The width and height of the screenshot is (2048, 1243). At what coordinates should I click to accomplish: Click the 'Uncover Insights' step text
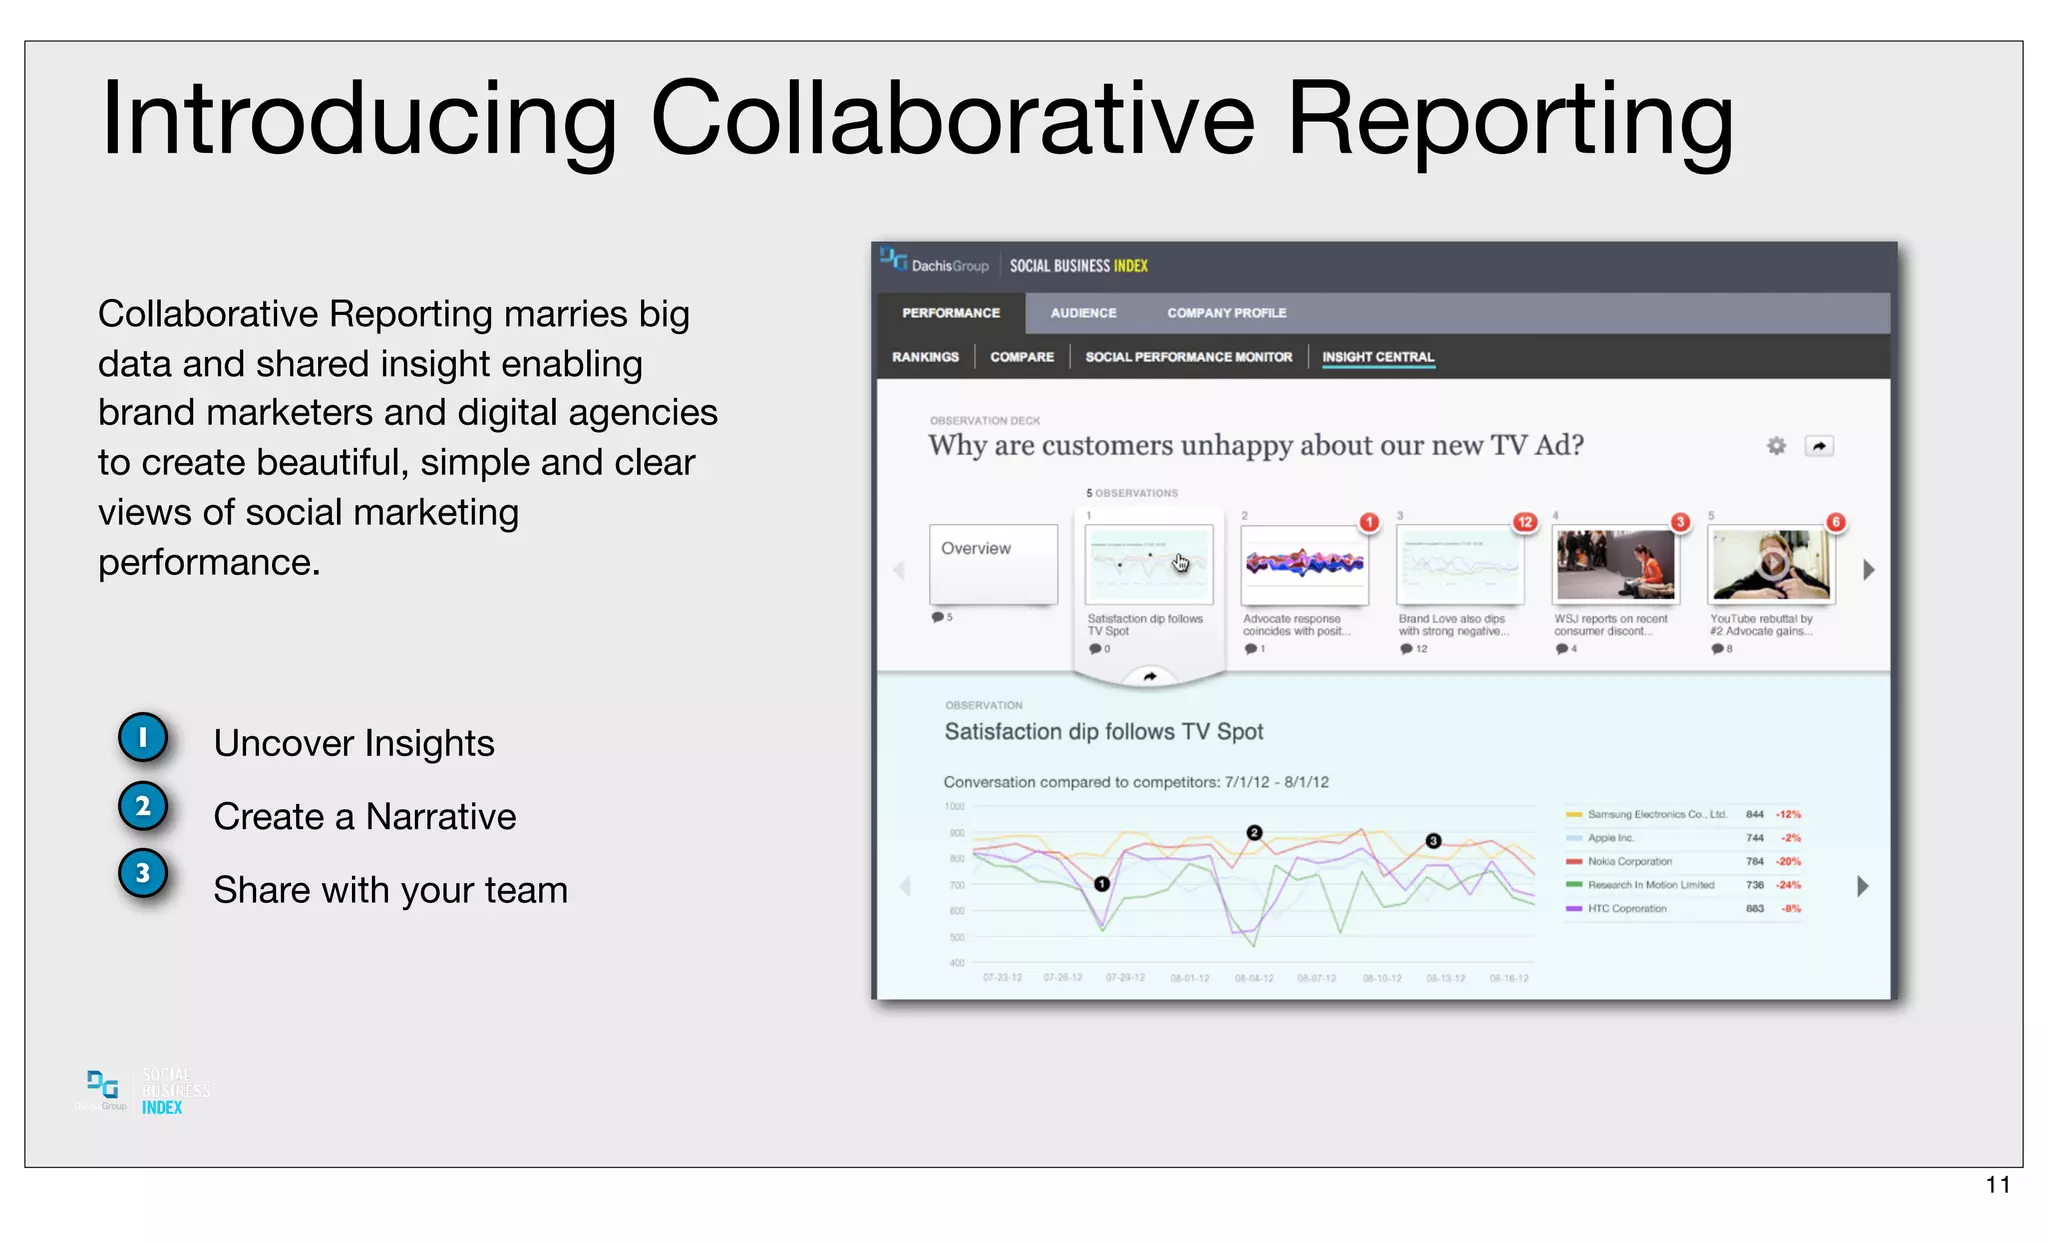point(354,743)
